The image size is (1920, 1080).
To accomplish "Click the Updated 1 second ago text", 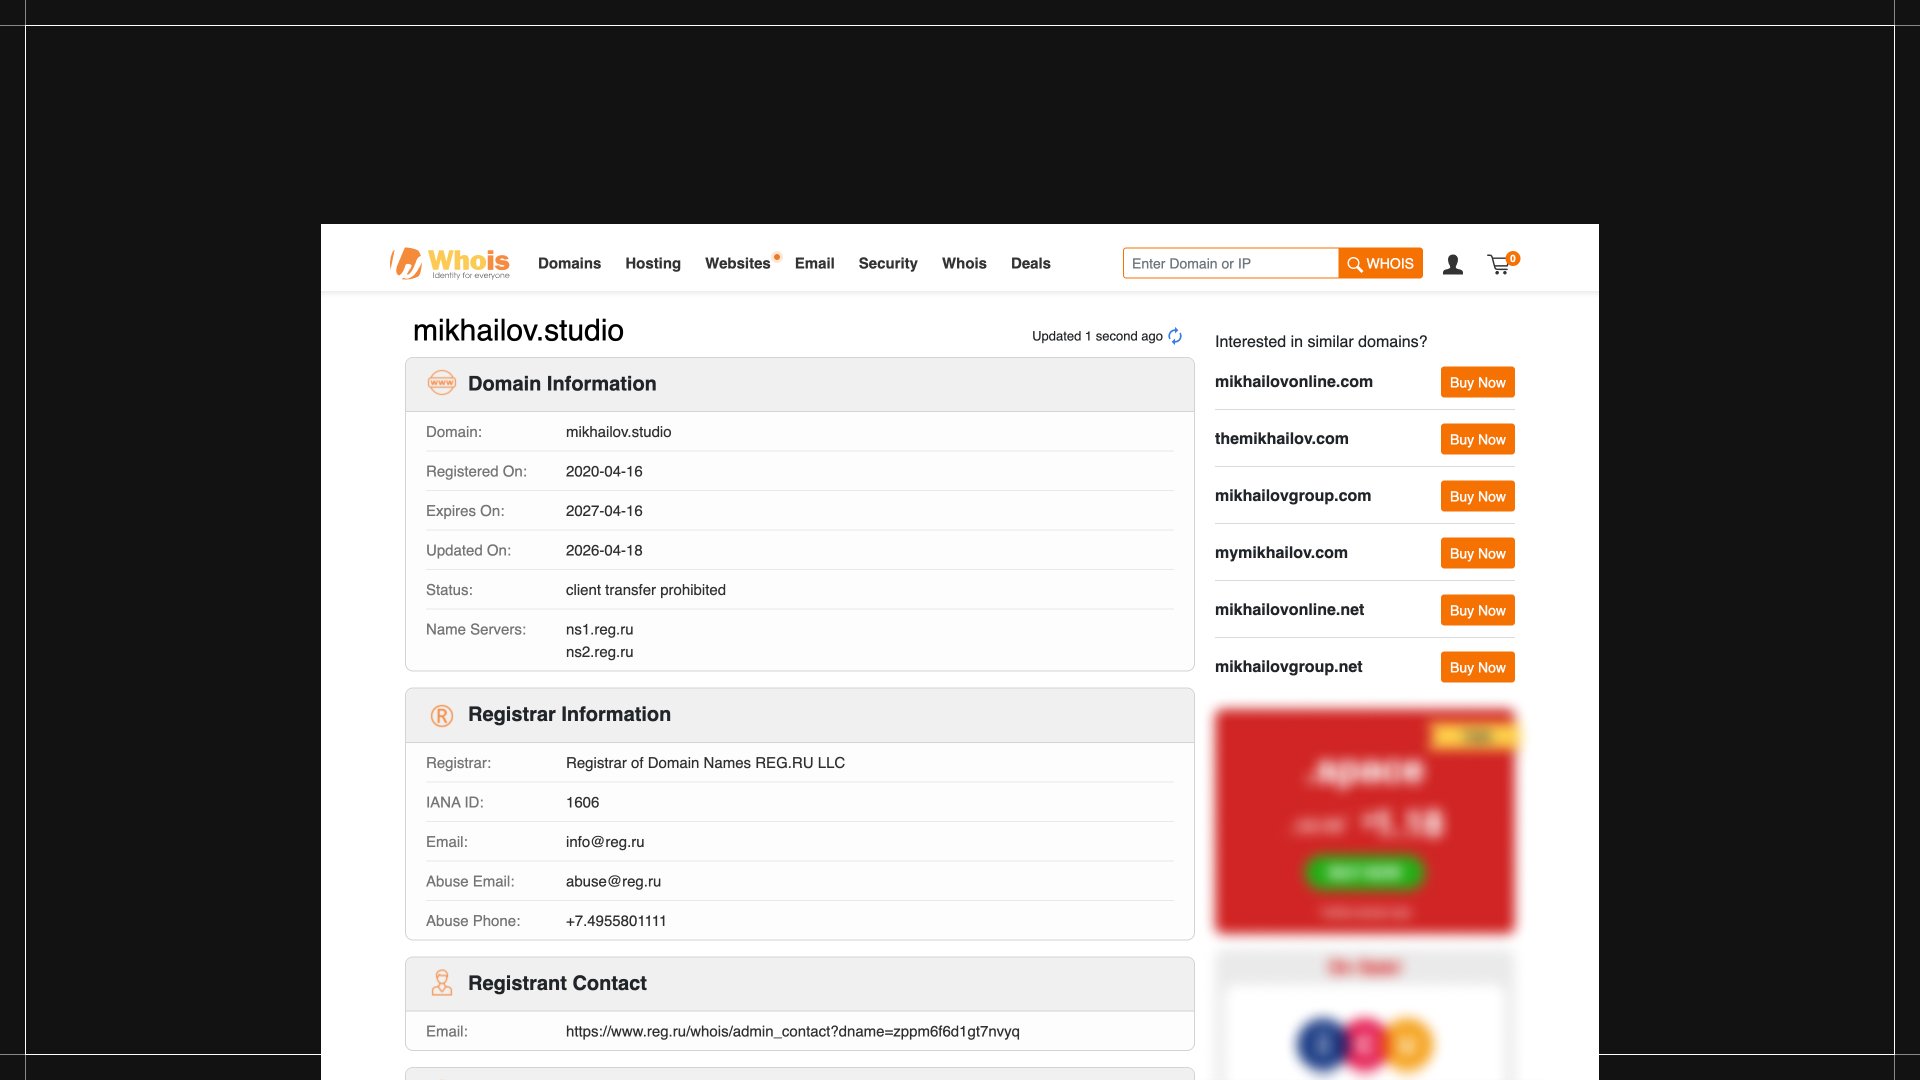I will 1097,336.
